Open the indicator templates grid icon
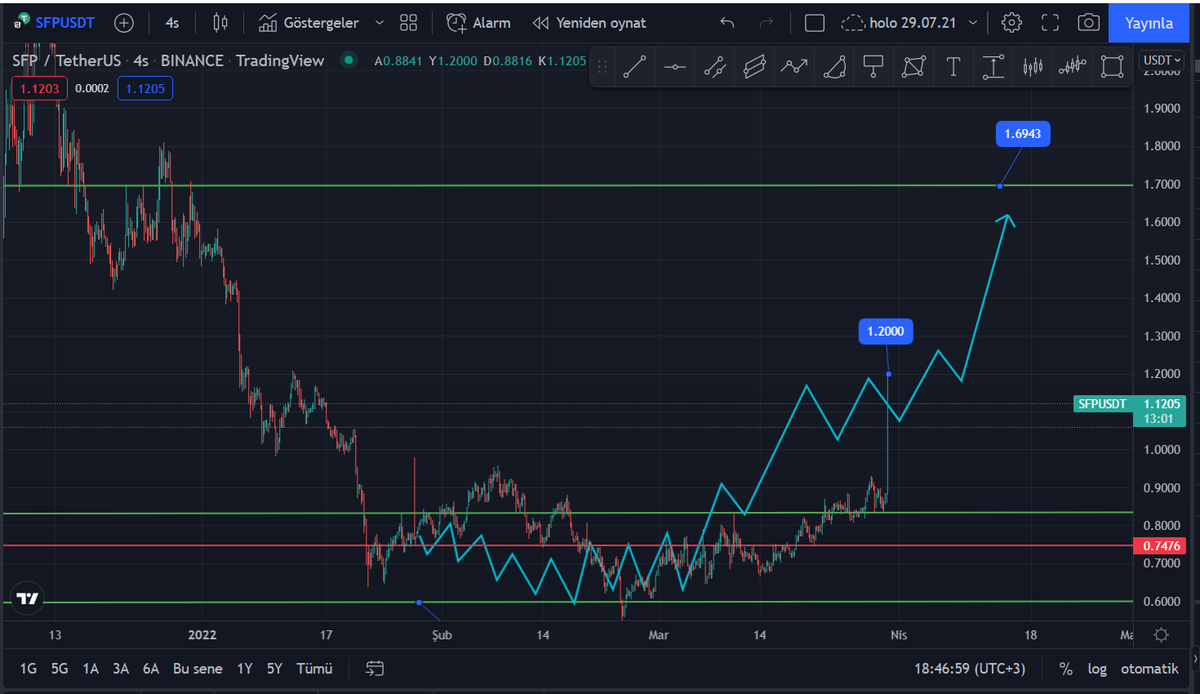The width and height of the screenshot is (1200, 694). click(x=408, y=22)
